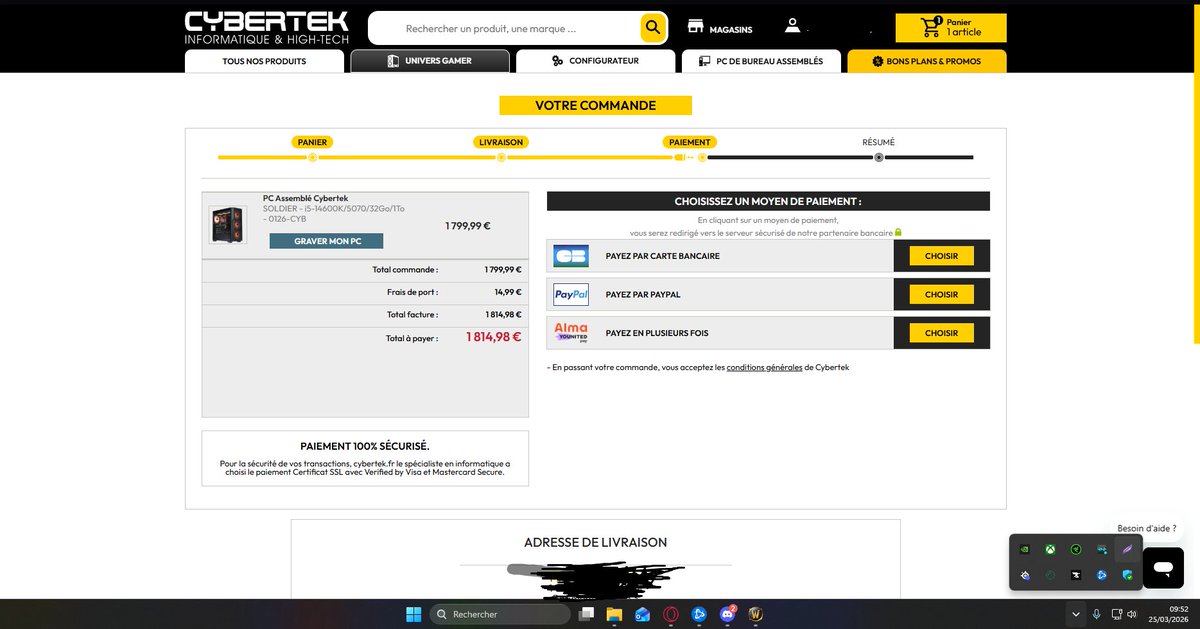Open Tous nos produits menu

[264, 61]
